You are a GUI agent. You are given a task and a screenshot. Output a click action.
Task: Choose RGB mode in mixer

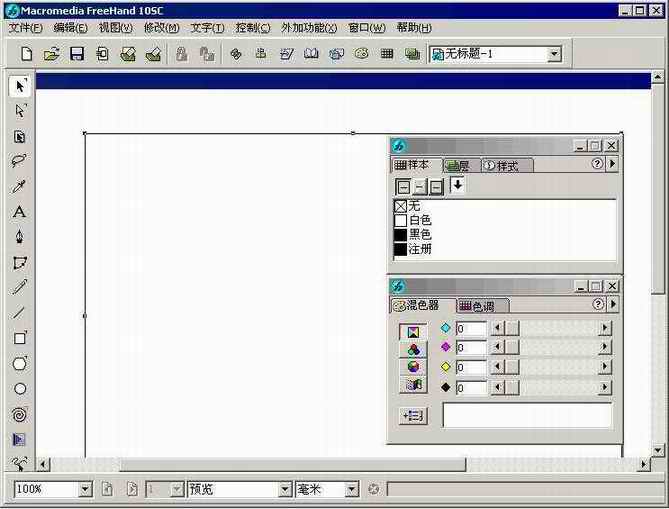[413, 350]
